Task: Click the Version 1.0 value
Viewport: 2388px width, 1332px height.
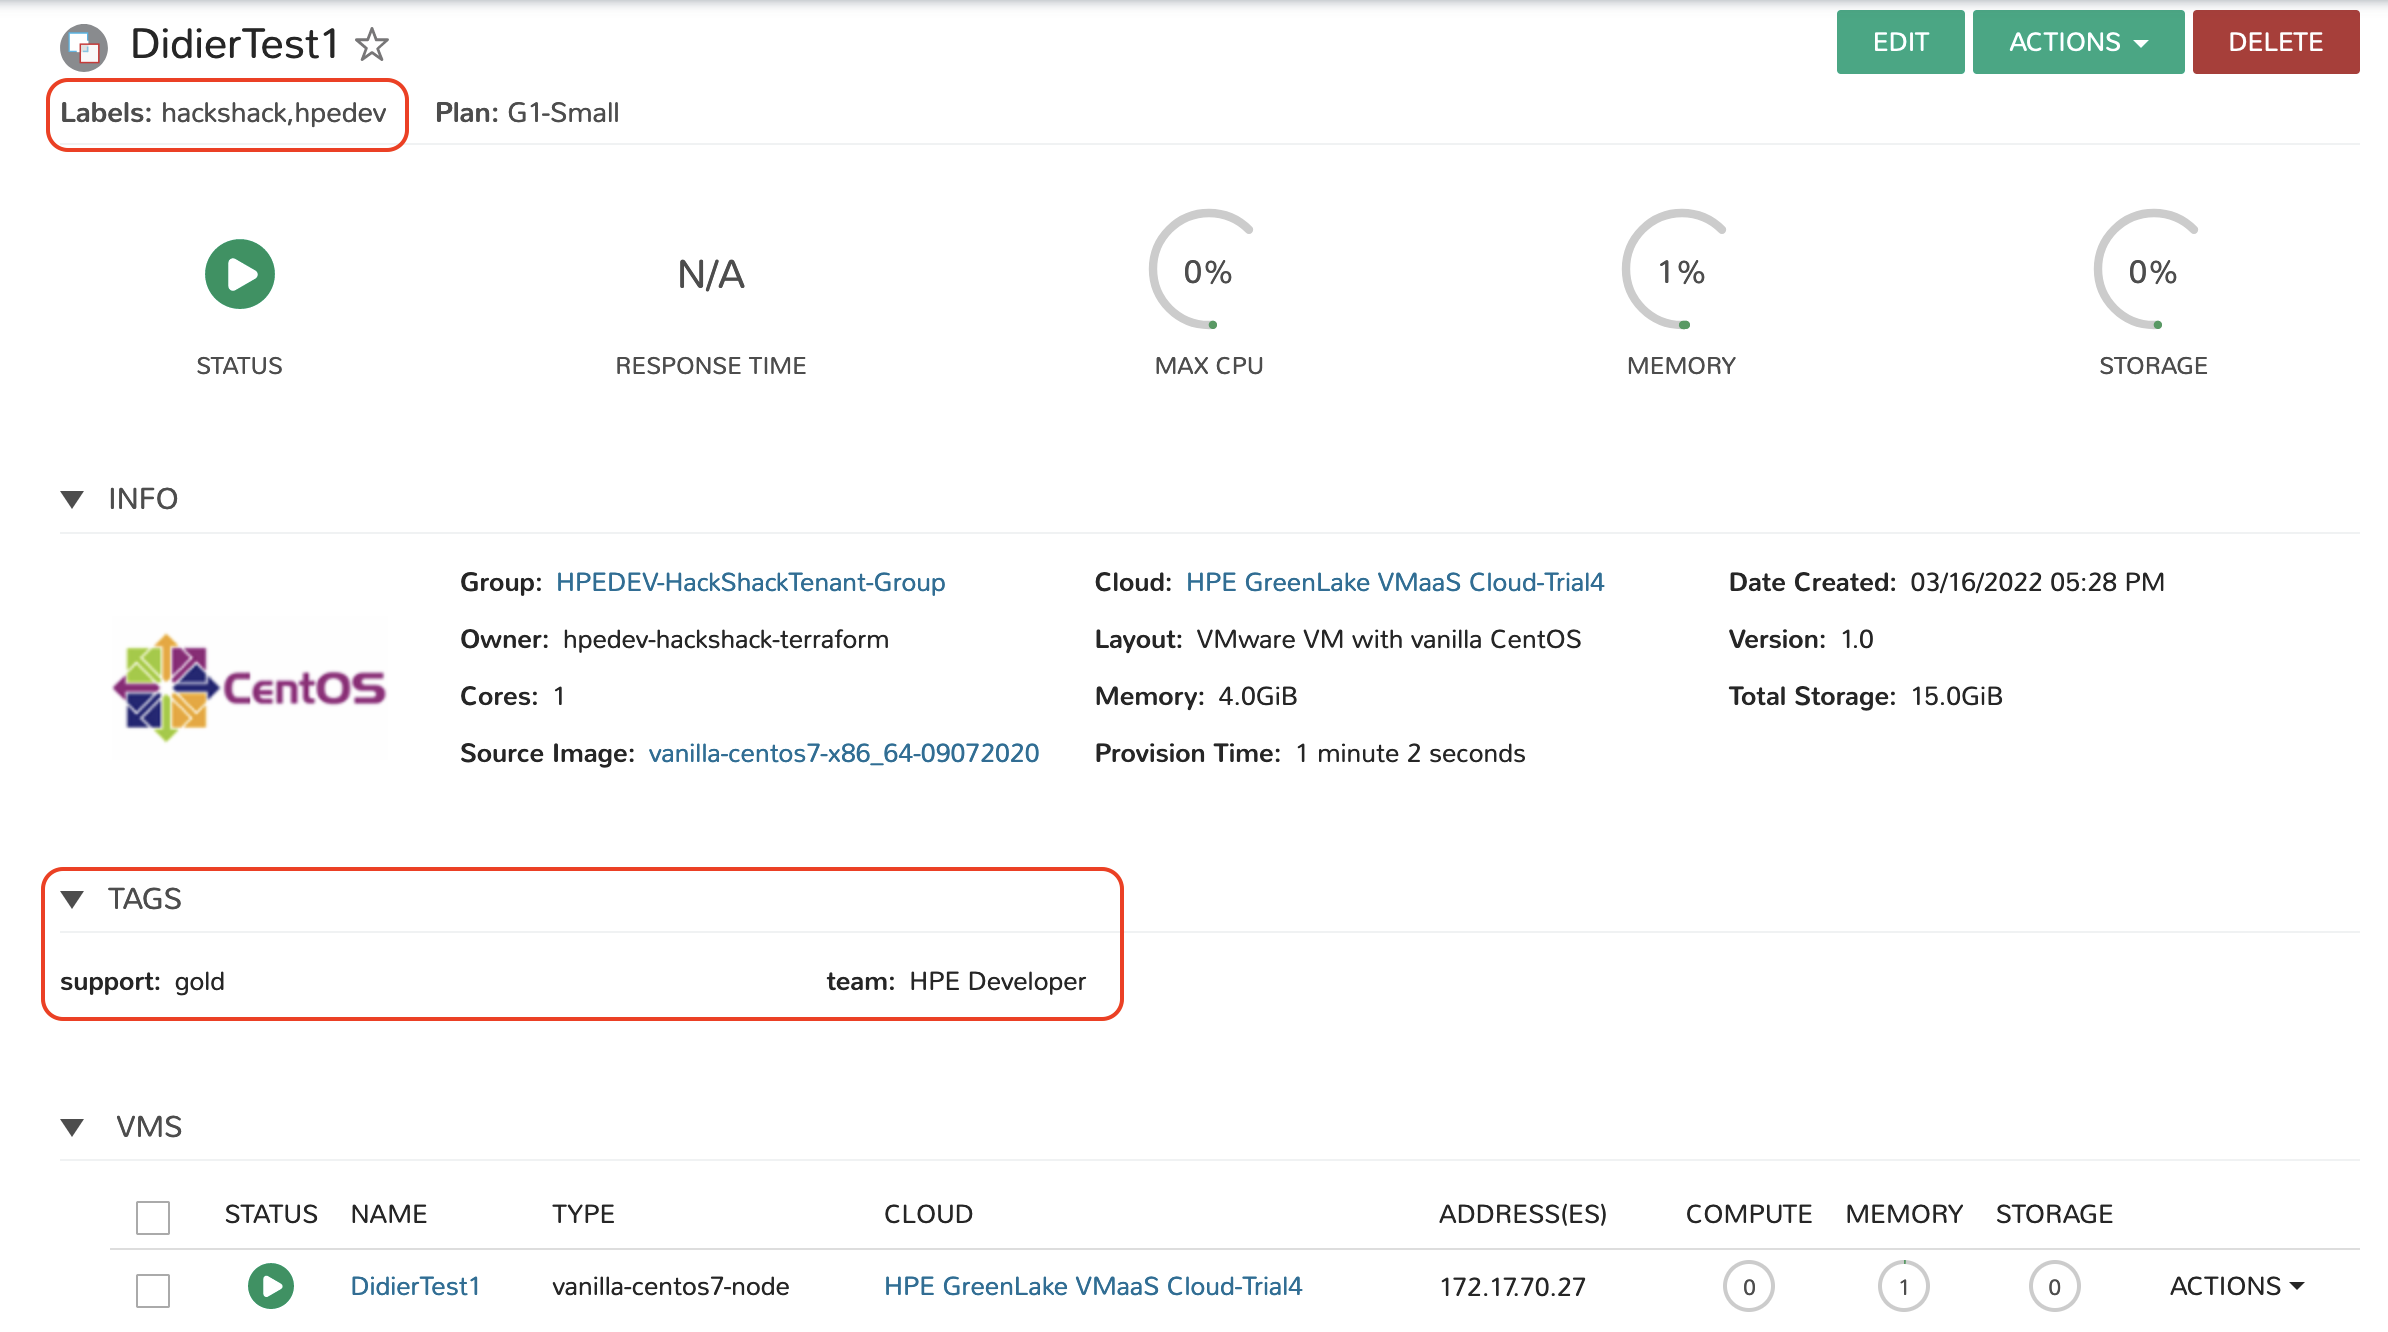Action: pos(1857,639)
